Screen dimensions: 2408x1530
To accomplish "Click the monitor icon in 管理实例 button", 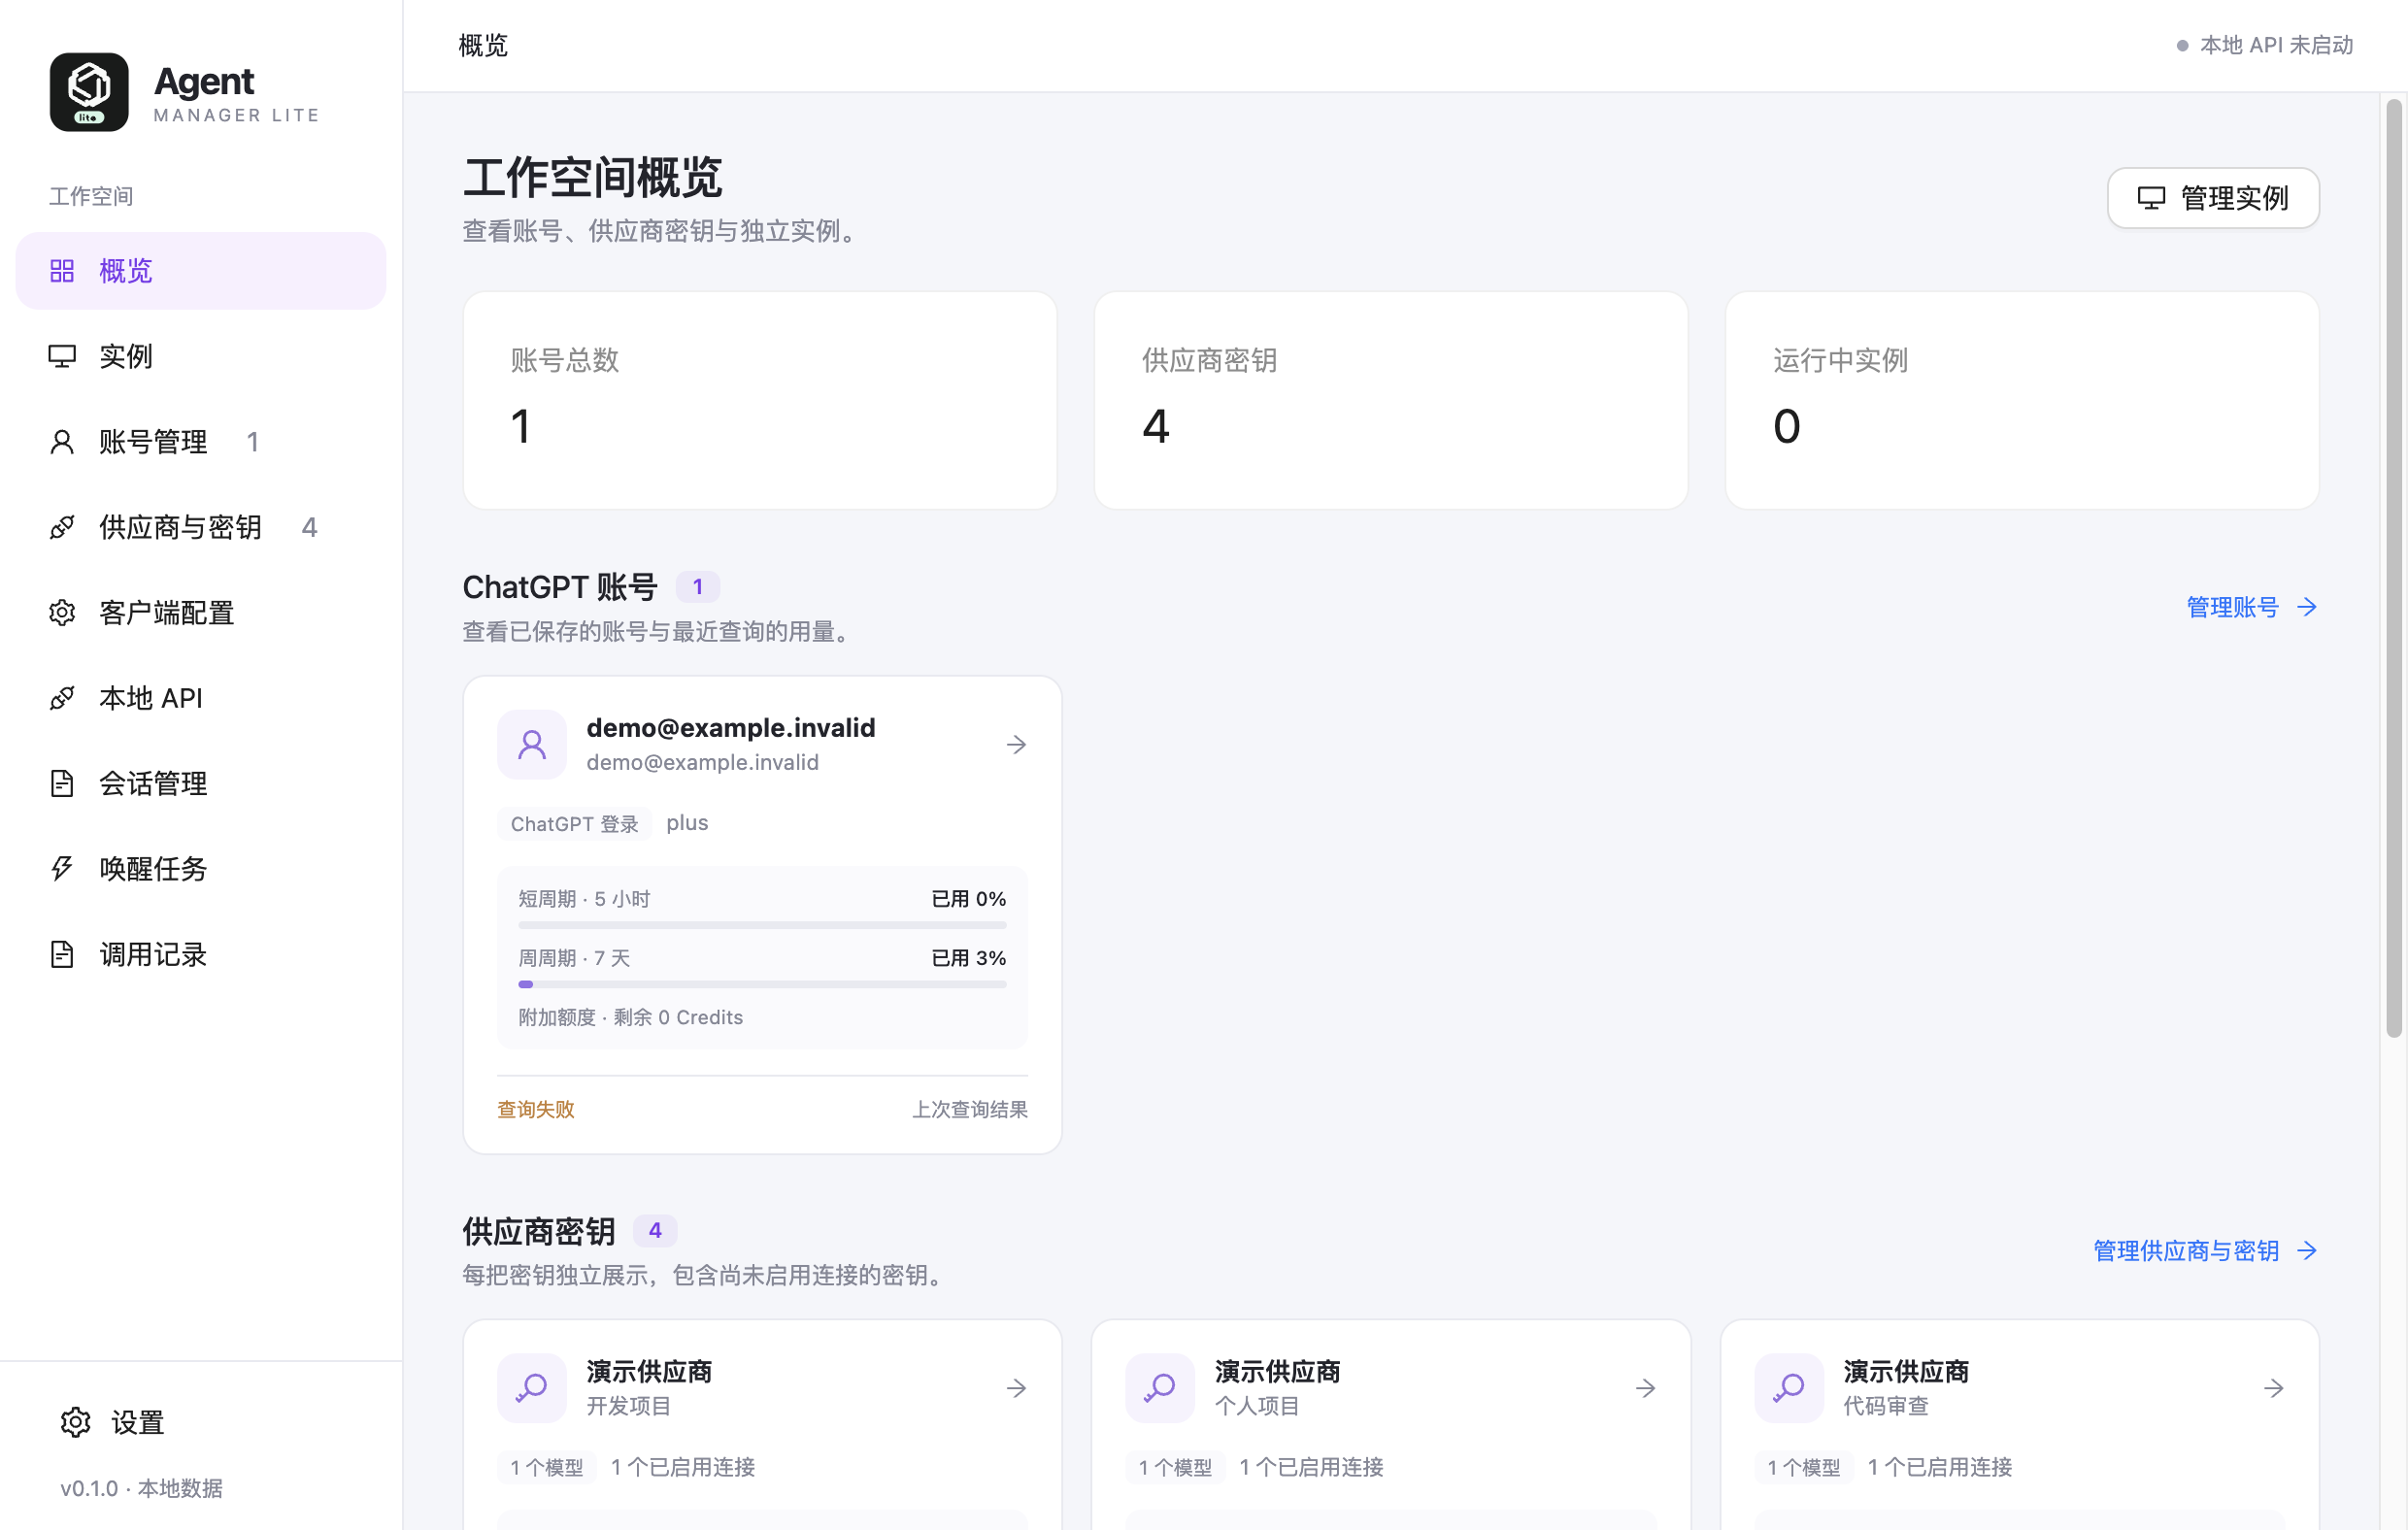I will (x=2151, y=198).
